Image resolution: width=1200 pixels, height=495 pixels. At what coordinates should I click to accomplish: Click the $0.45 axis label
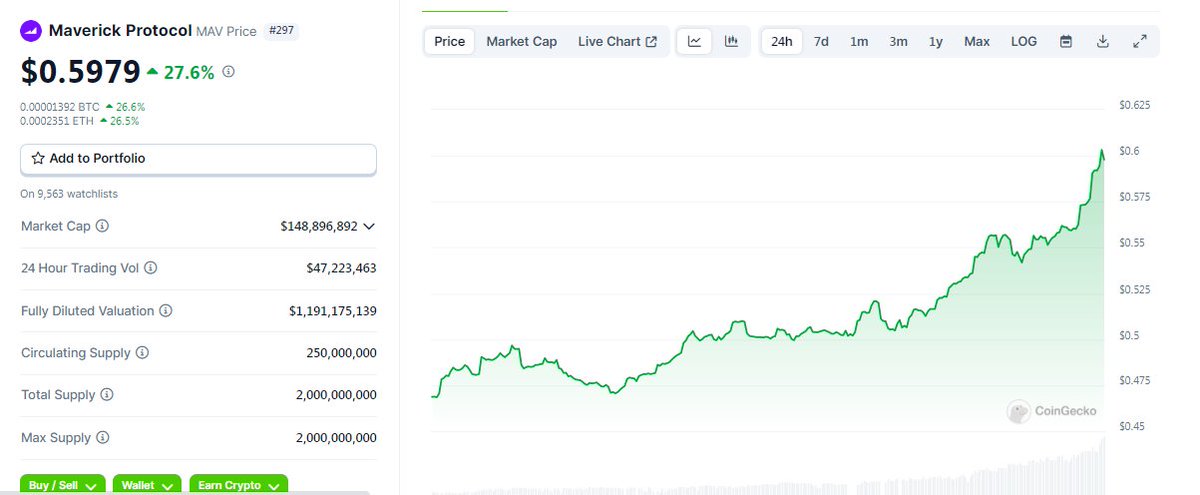click(x=1133, y=426)
